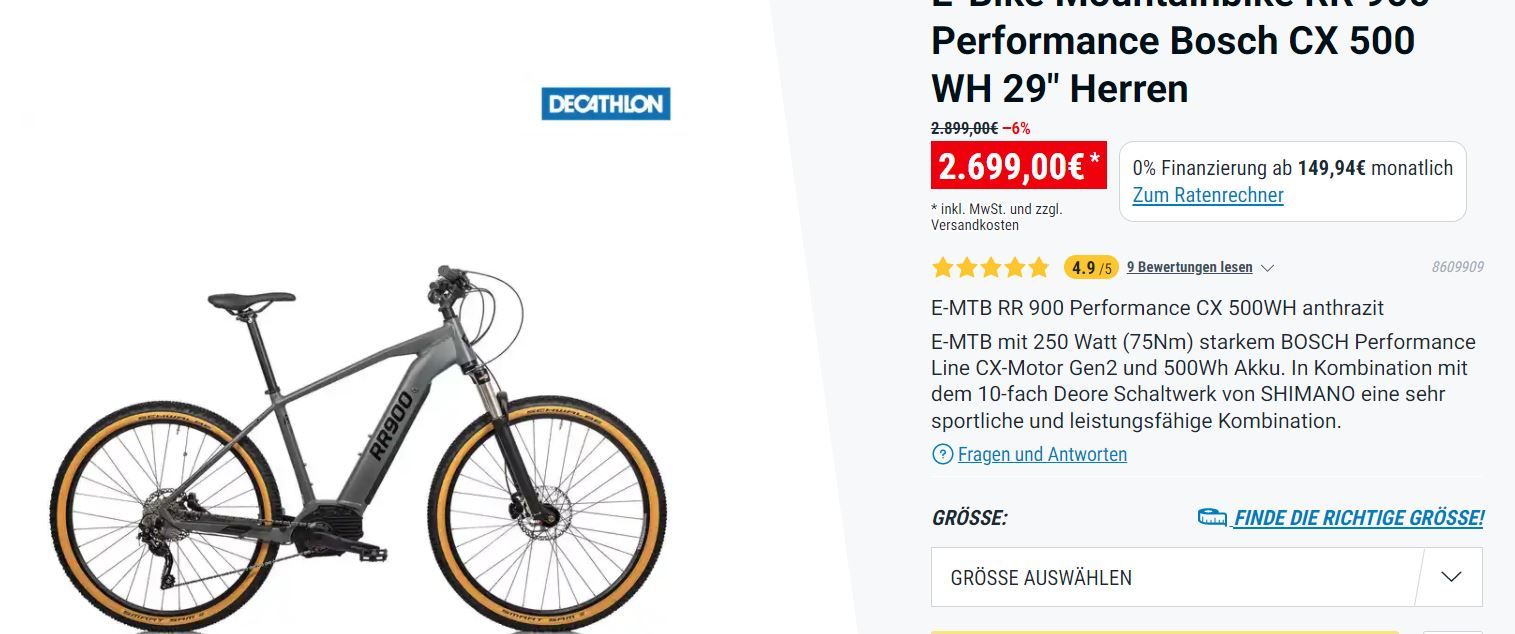Expand reviews with chevron beside Bewertungen
The height and width of the screenshot is (634, 1515).
pos(1267,268)
